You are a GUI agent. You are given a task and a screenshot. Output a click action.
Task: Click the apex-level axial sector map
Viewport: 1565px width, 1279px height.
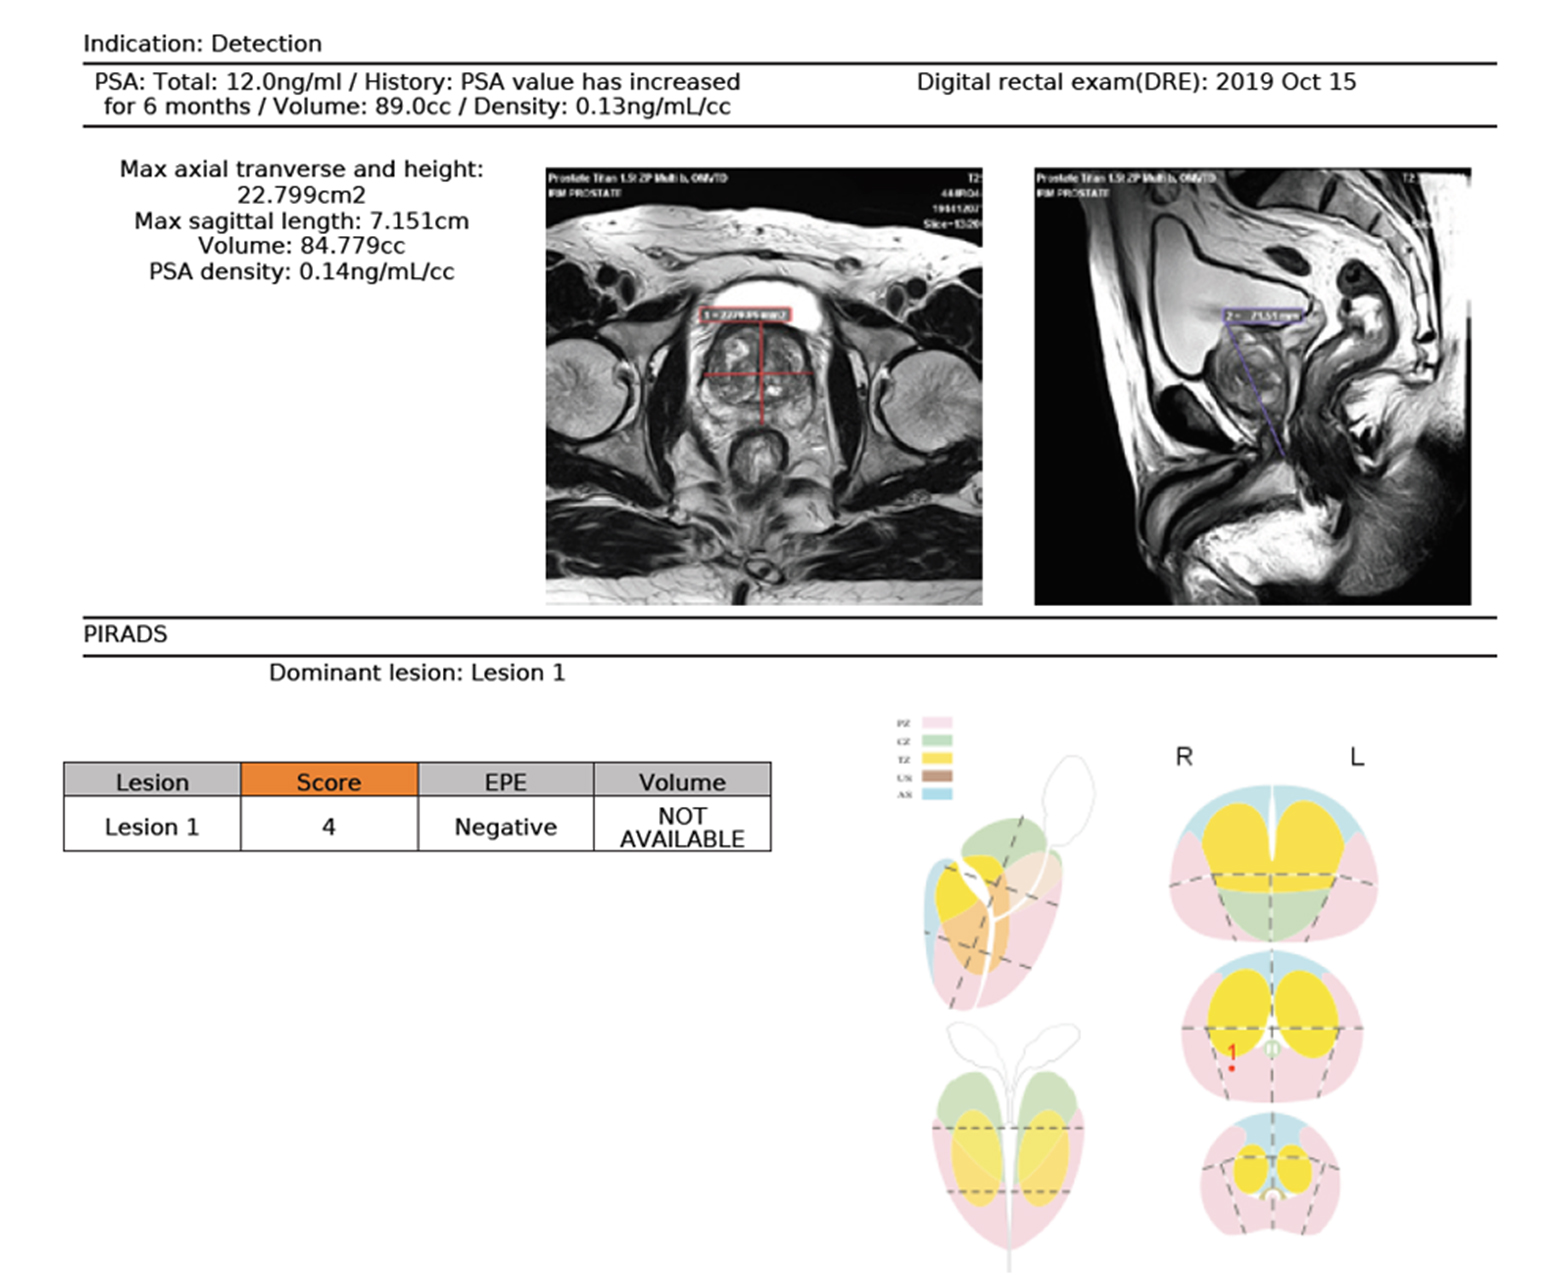pos(1270,1175)
